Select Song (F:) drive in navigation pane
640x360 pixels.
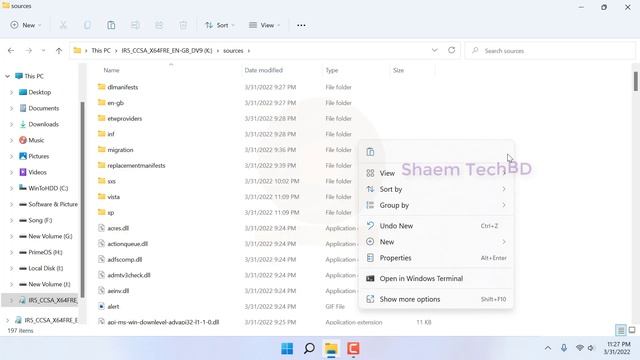click(x=40, y=220)
